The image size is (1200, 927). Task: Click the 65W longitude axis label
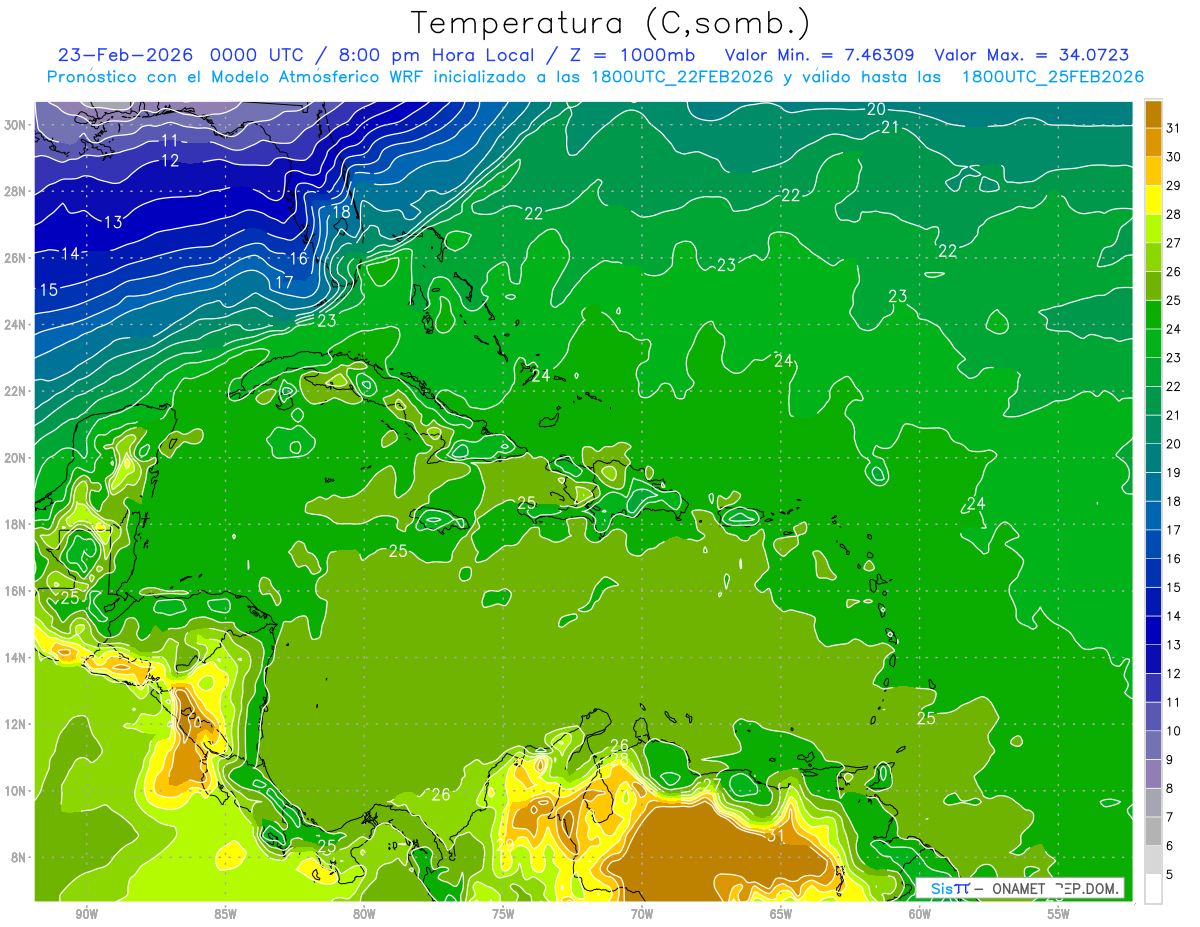click(x=781, y=914)
